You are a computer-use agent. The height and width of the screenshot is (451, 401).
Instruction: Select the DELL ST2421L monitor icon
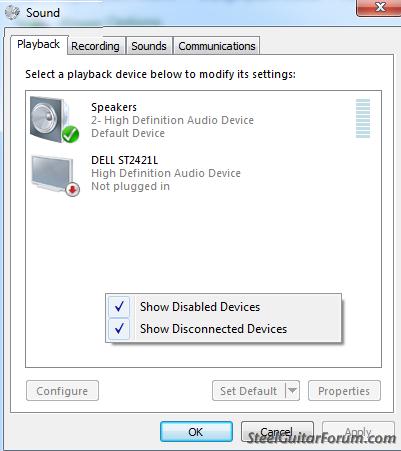pyautogui.click(x=55, y=175)
